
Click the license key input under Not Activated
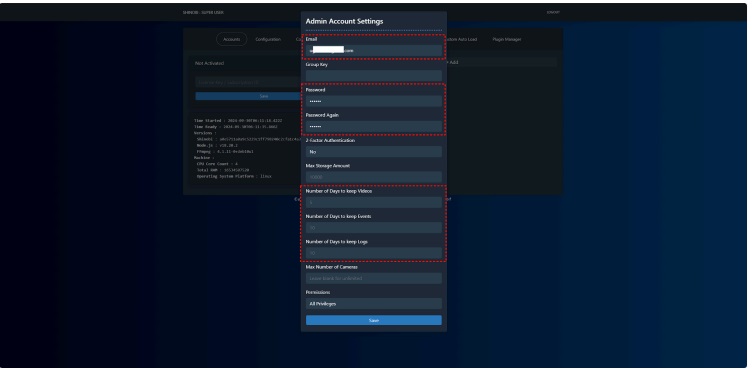248,83
